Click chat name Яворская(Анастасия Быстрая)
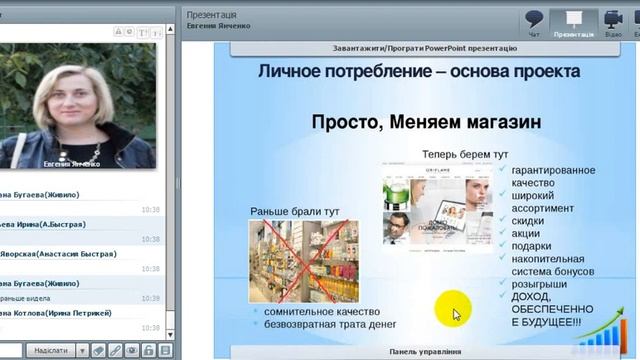The height and width of the screenshot is (360, 640). [x=58, y=254]
